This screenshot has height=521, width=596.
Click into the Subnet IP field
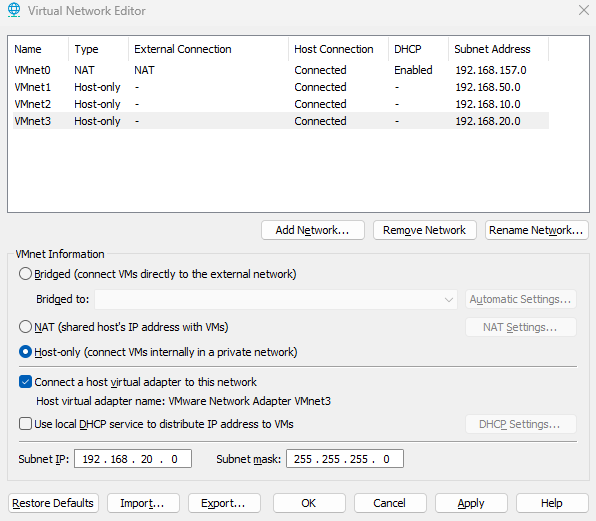coord(133,459)
